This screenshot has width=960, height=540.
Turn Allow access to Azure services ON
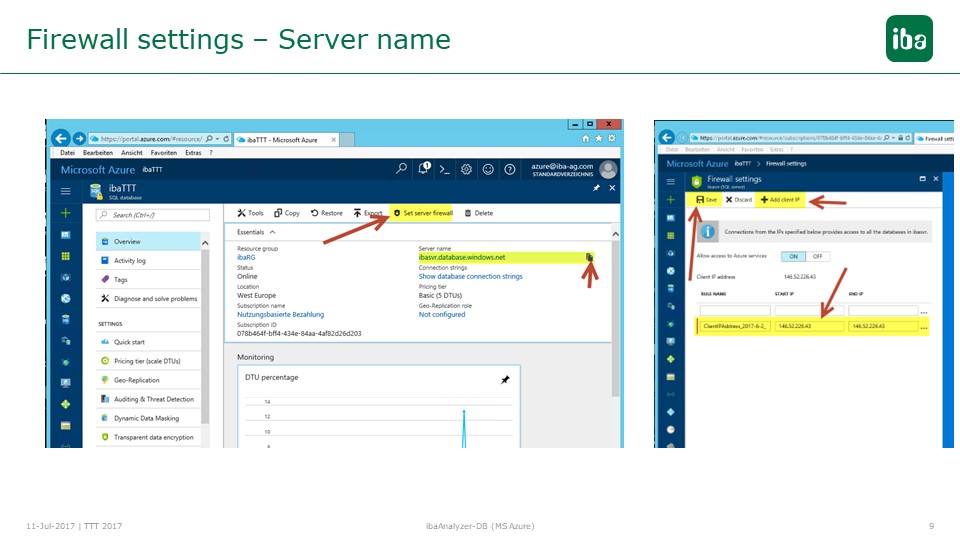pos(793,256)
